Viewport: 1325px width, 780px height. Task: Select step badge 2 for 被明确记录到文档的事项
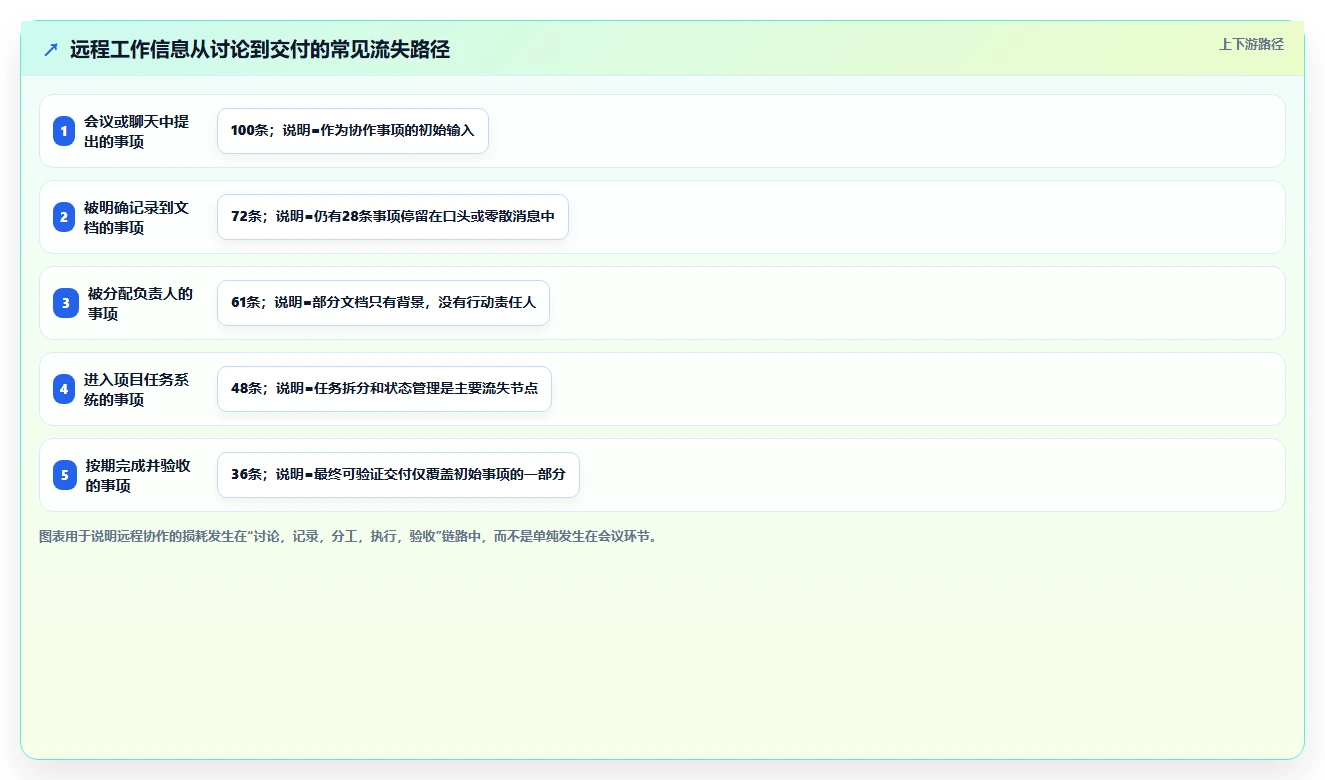pyautogui.click(x=64, y=217)
